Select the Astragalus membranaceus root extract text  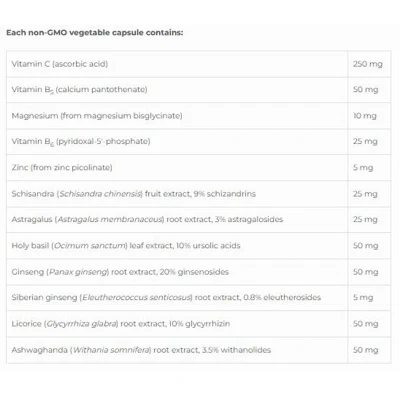[x=147, y=219]
